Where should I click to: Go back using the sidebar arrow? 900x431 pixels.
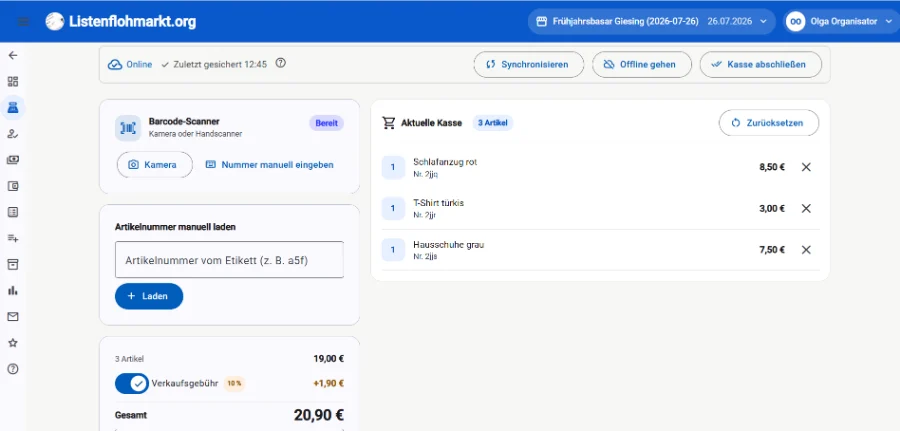(13, 55)
